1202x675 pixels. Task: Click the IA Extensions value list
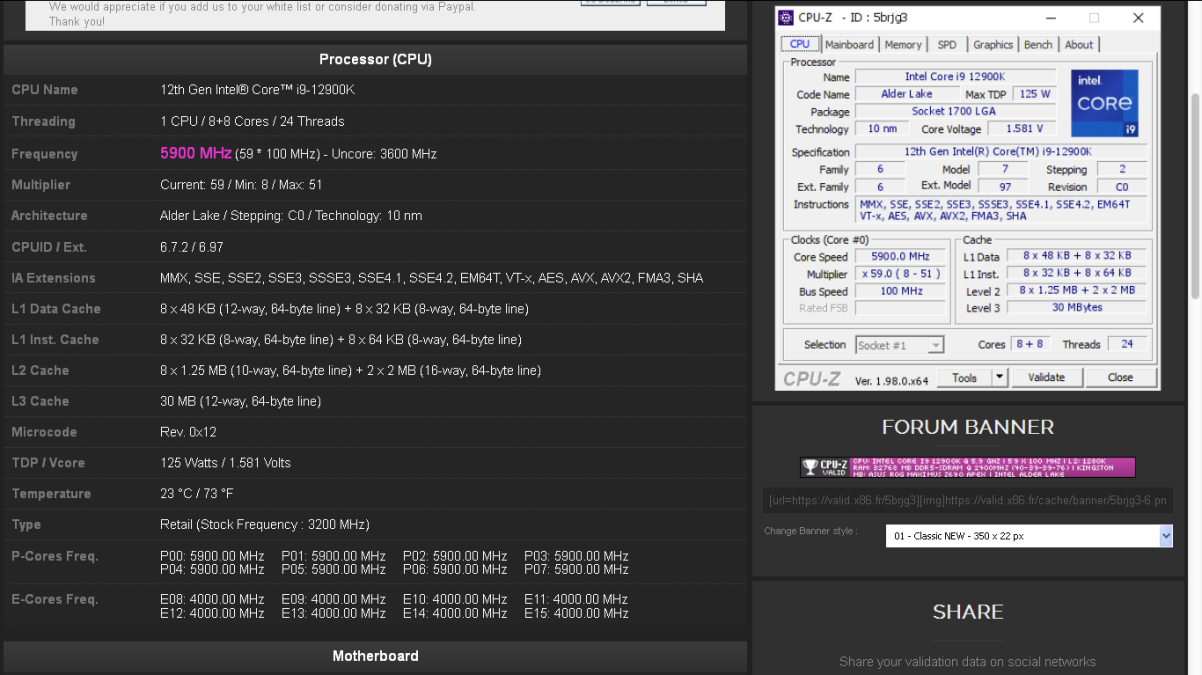(431, 278)
